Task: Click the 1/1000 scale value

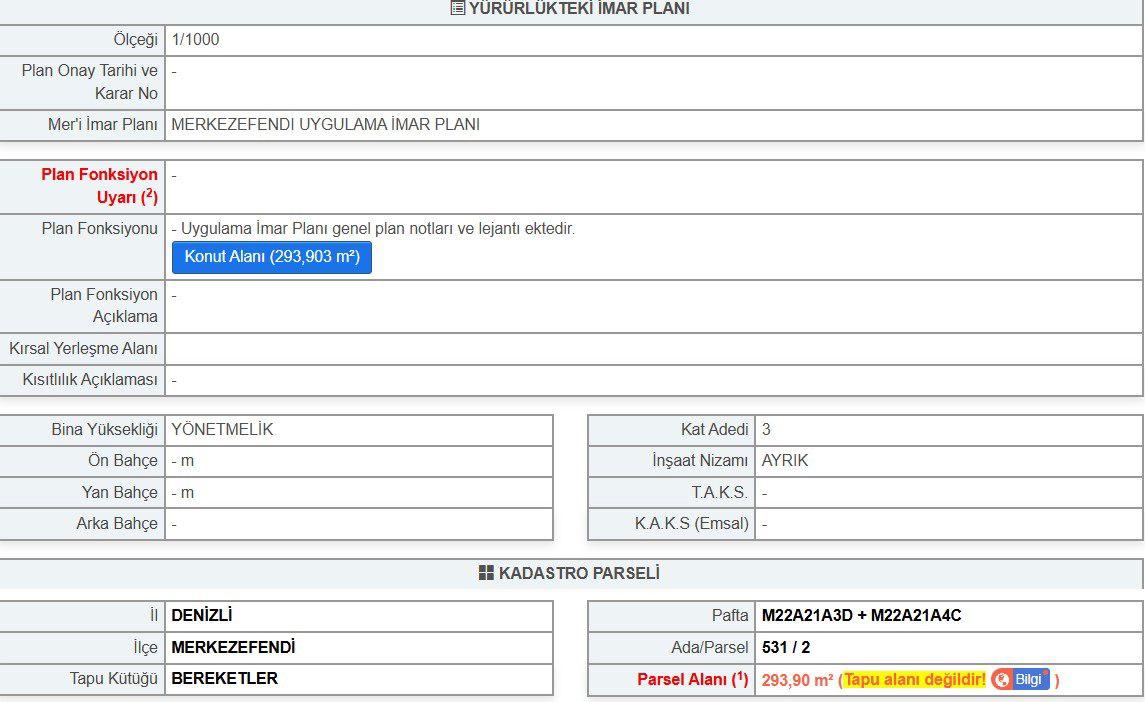Action: 195,40
